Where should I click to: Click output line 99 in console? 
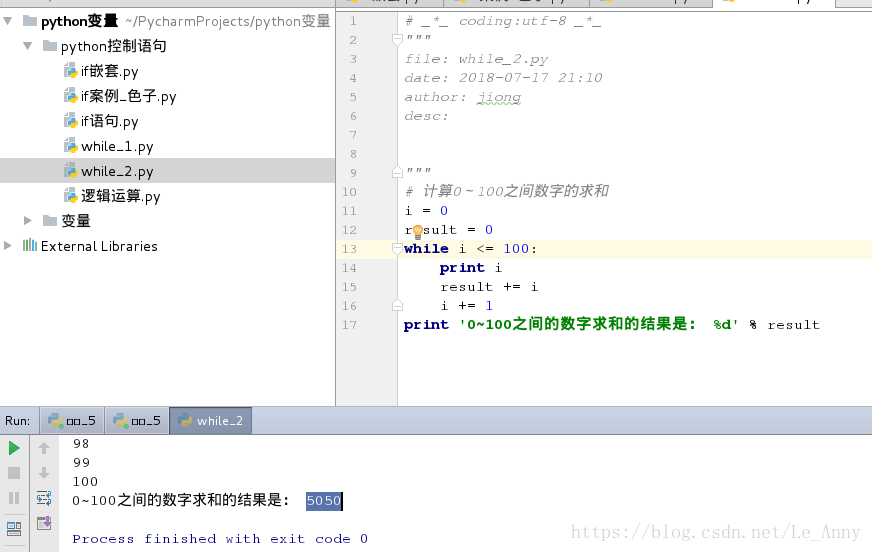pos(81,463)
